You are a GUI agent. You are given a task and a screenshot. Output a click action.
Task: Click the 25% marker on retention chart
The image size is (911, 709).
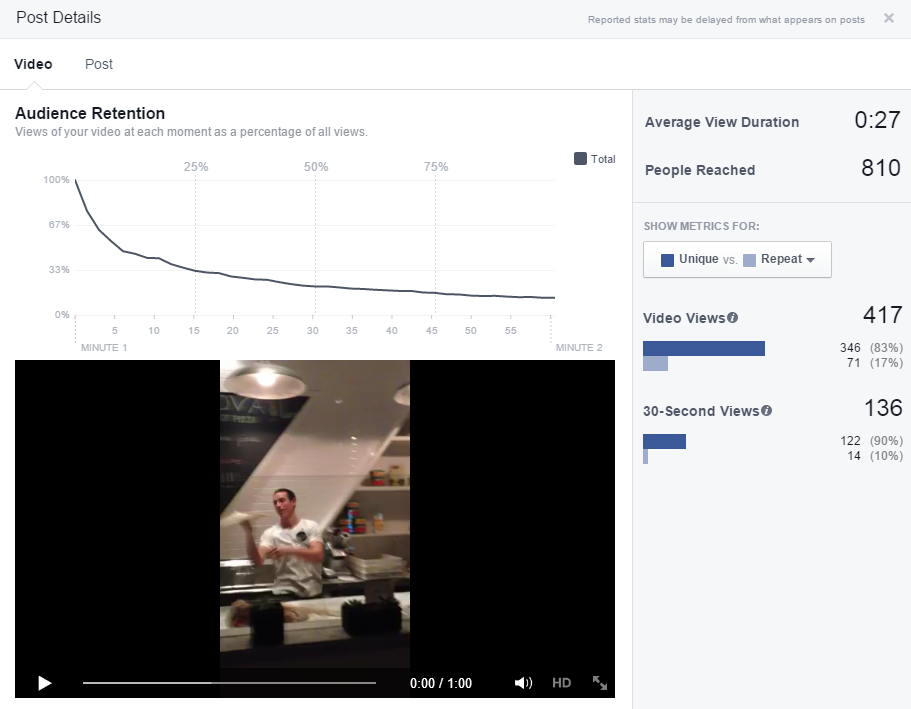[196, 167]
